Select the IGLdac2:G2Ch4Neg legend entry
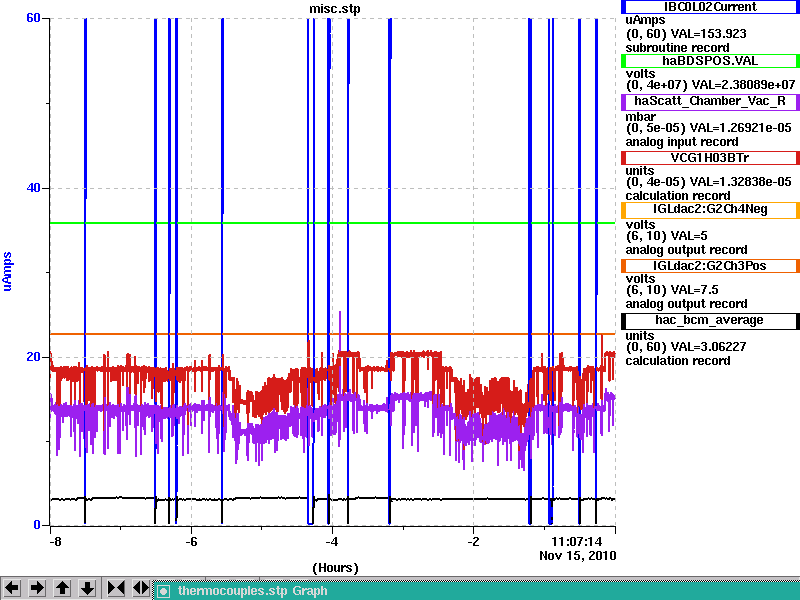 [x=710, y=210]
